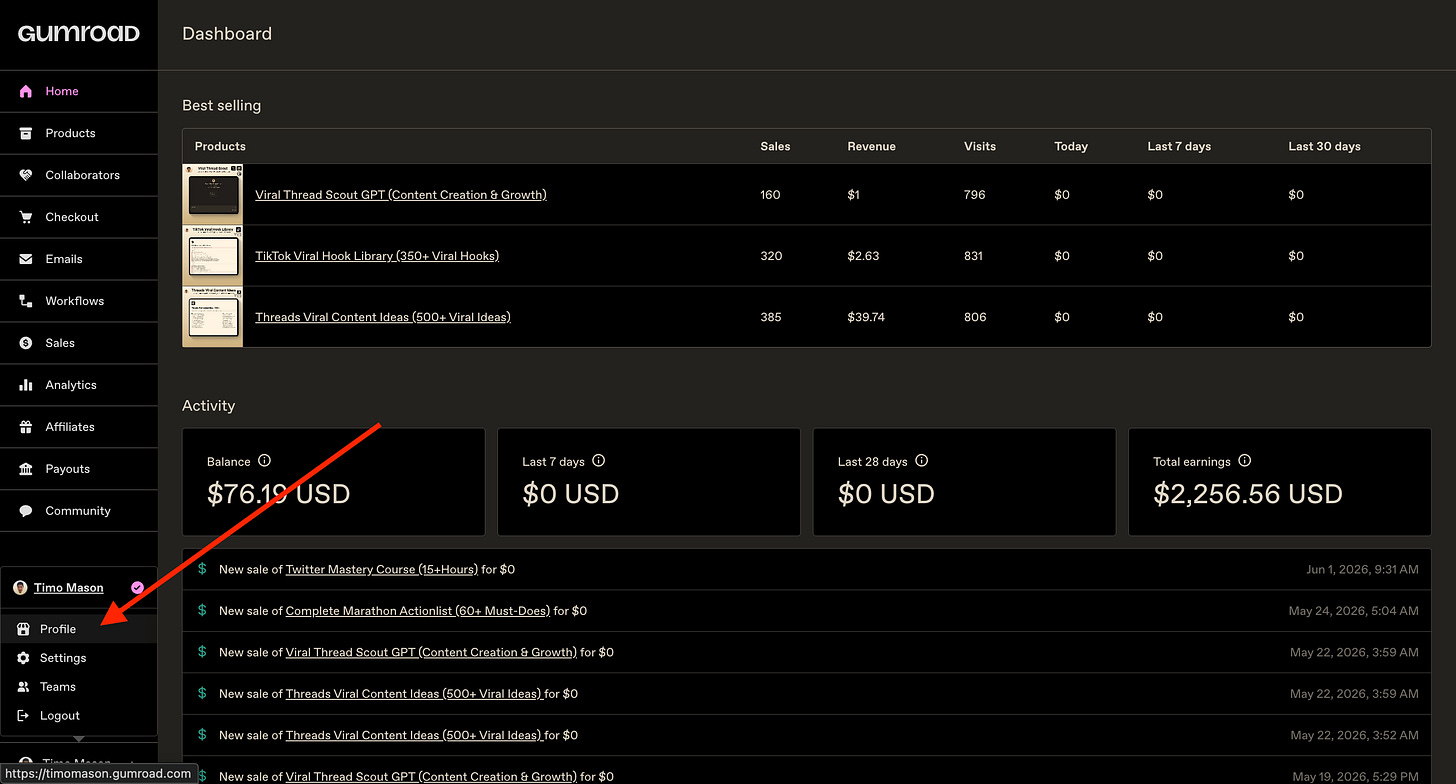
Task: Open the Sales page
Action: tap(79, 343)
